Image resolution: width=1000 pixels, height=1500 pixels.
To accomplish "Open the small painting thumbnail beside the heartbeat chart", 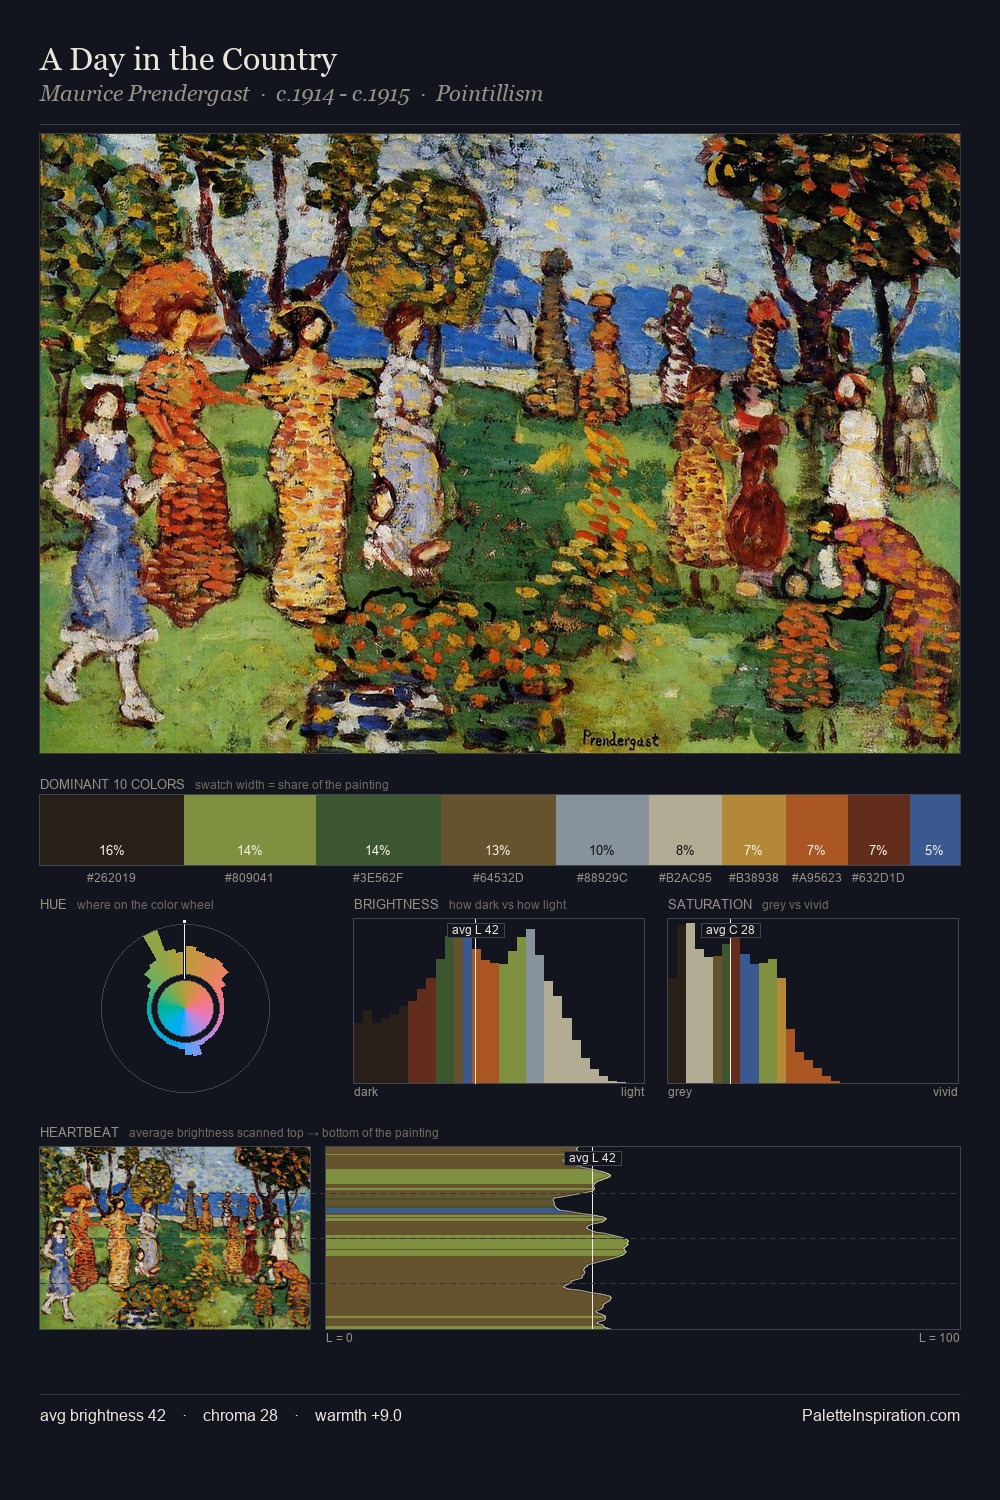I will (175, 1238).
